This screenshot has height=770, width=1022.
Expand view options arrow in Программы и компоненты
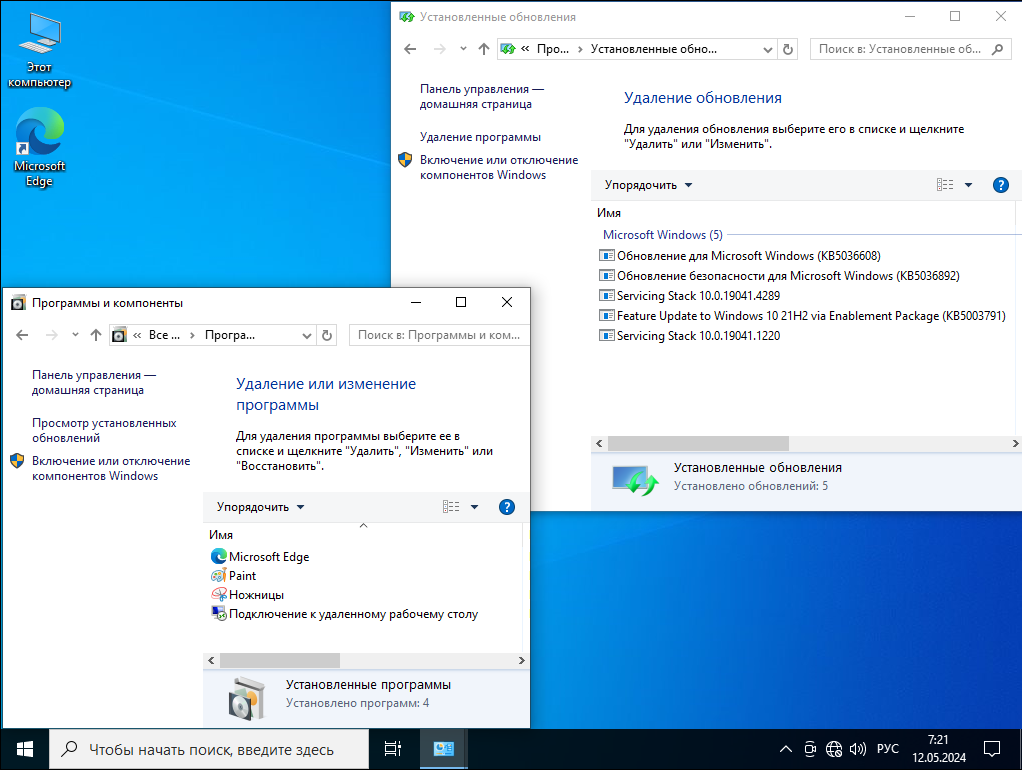coord(474,507)
